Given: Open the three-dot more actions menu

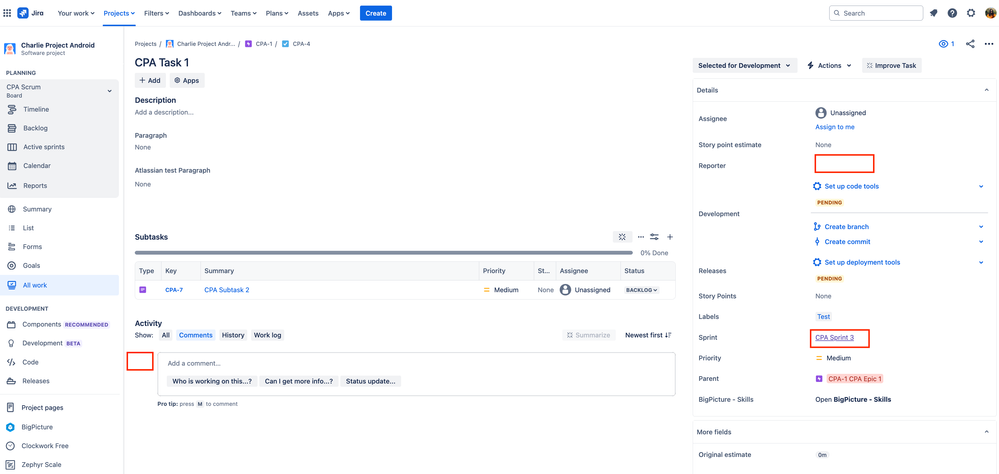Looking at the screenshot, I should [989, 44].
